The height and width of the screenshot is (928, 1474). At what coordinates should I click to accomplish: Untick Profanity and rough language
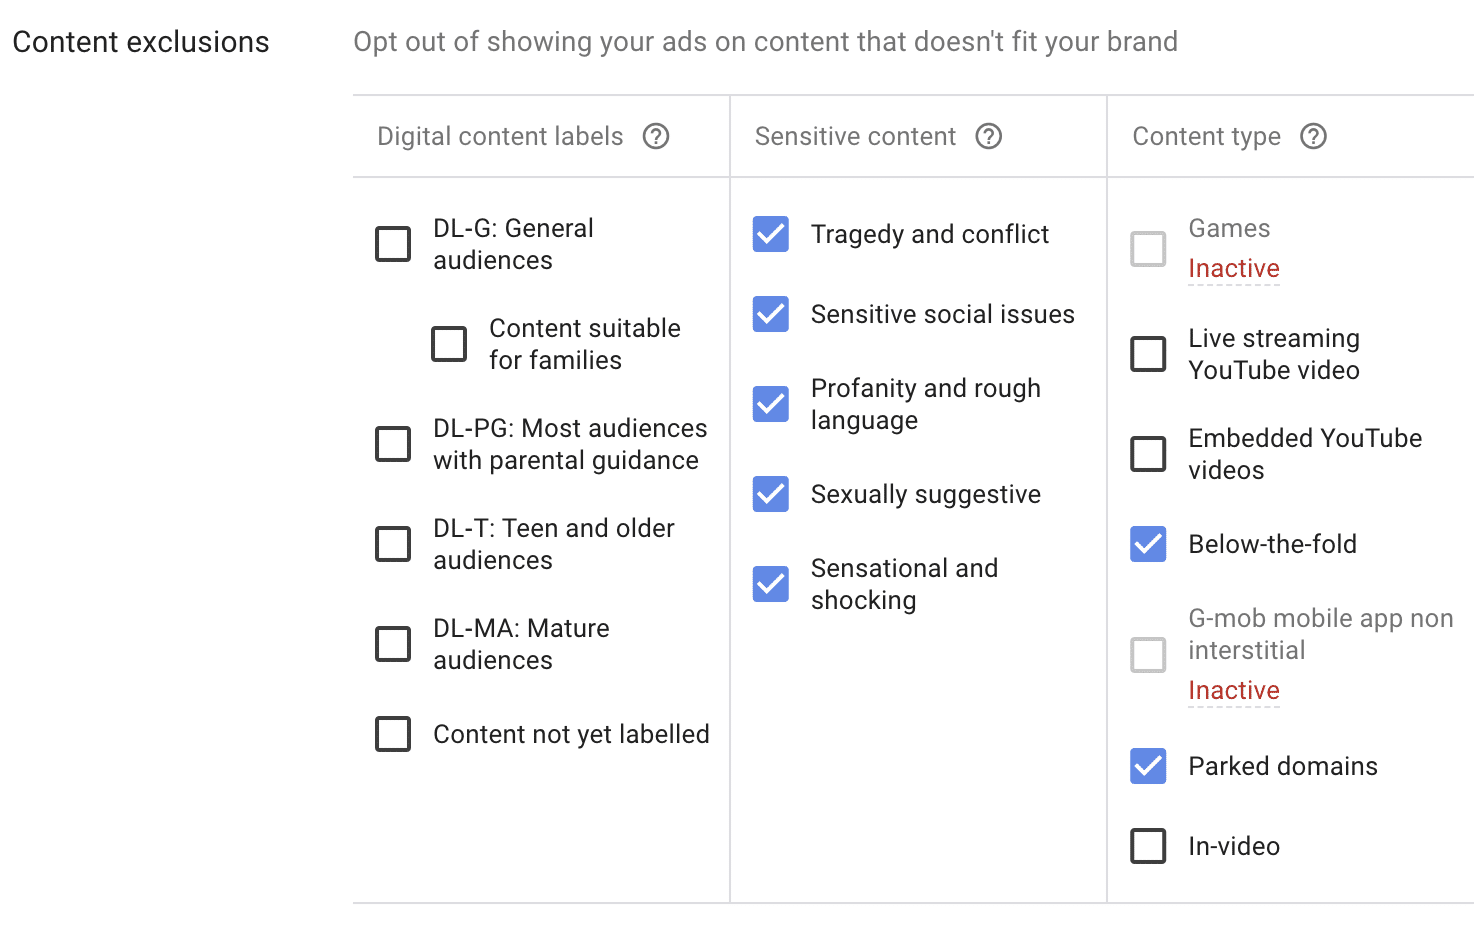pyautogui.click(x=771, y=404)
